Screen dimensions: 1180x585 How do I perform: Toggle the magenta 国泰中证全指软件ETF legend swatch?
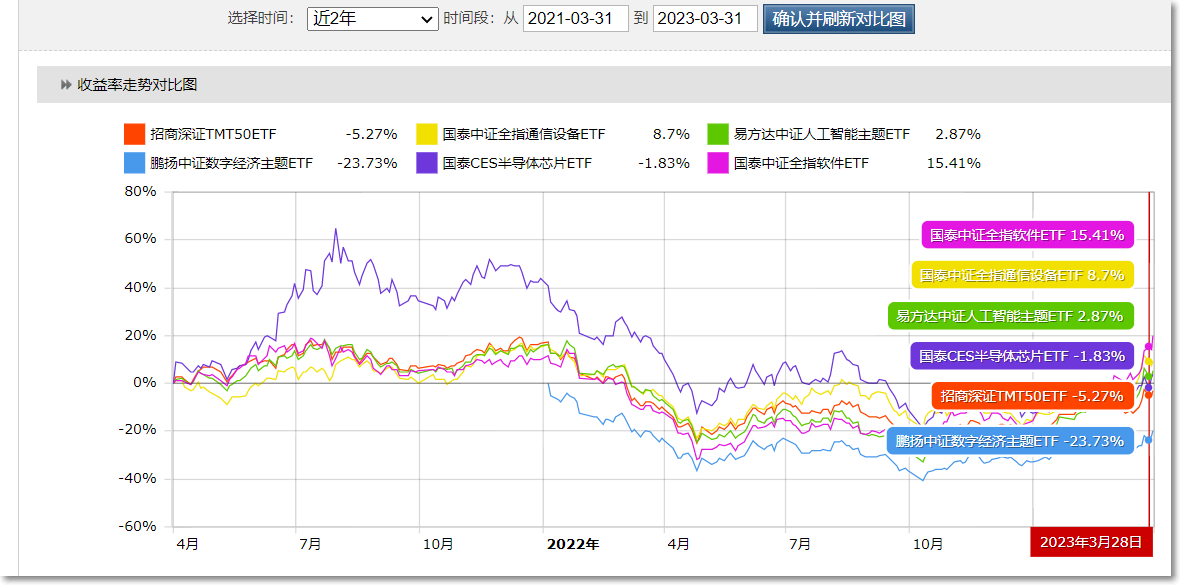click(718, 163)
